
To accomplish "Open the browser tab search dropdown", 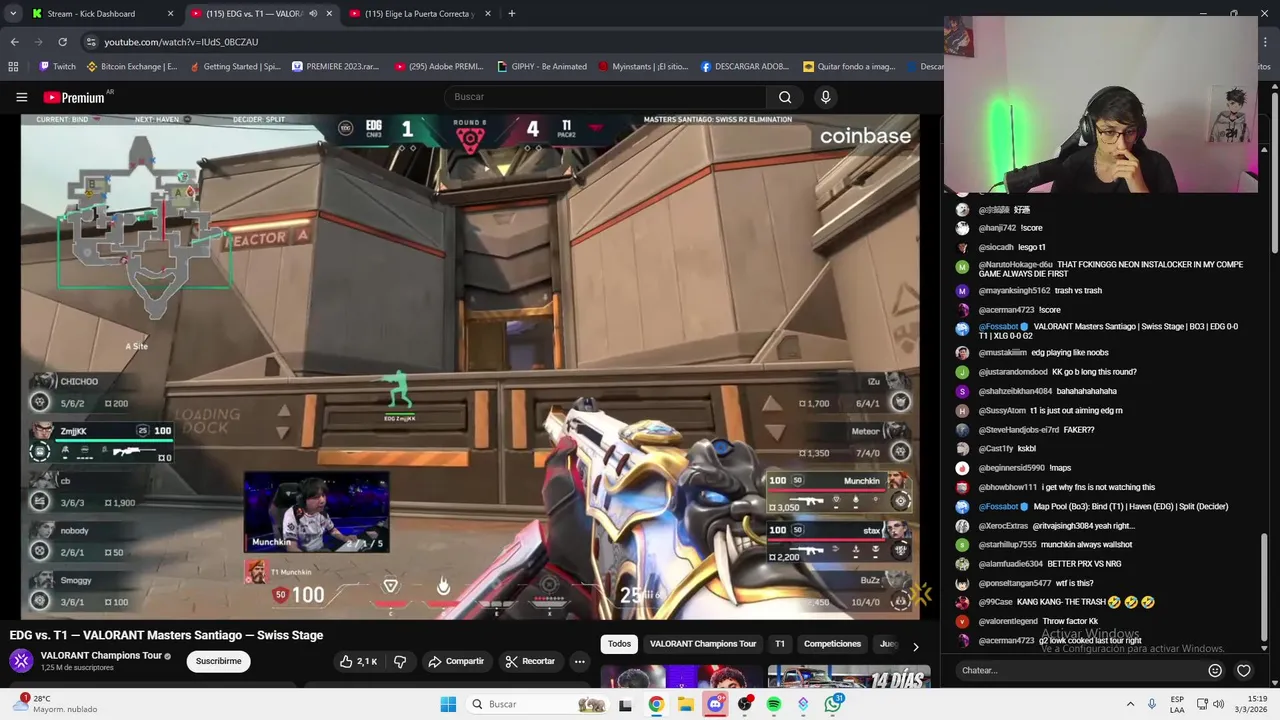I will [x=13, y=13].
